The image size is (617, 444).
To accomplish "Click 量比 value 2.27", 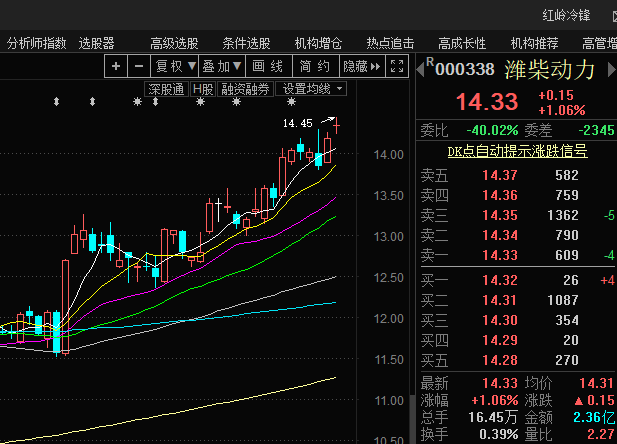I will [600, 435].
